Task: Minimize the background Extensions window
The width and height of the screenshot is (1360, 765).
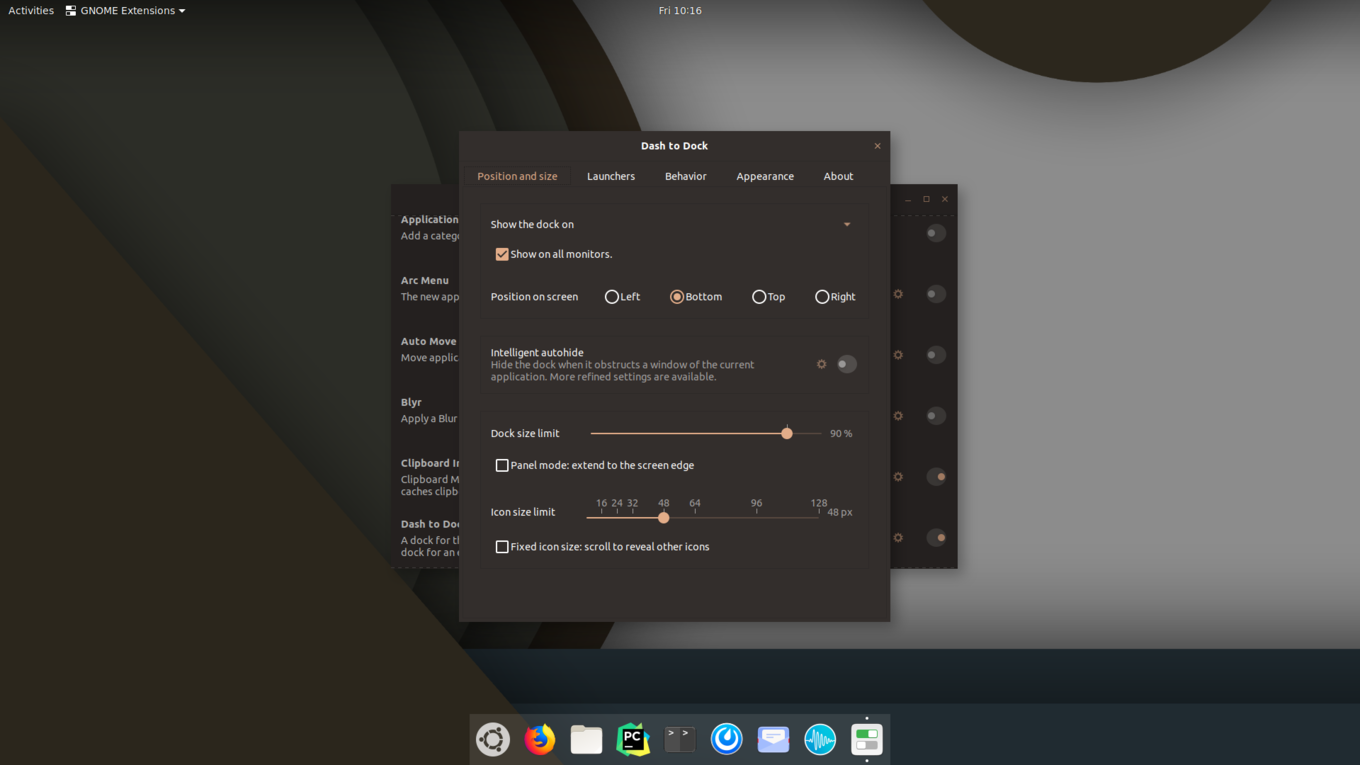Action: coord(908,199)
